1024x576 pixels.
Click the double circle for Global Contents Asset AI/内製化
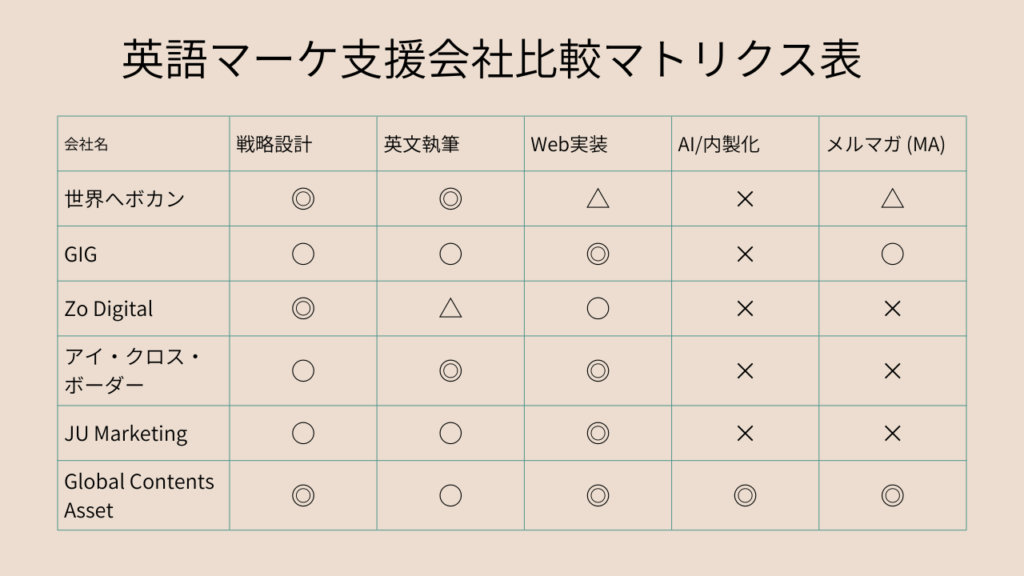point(744,495)
